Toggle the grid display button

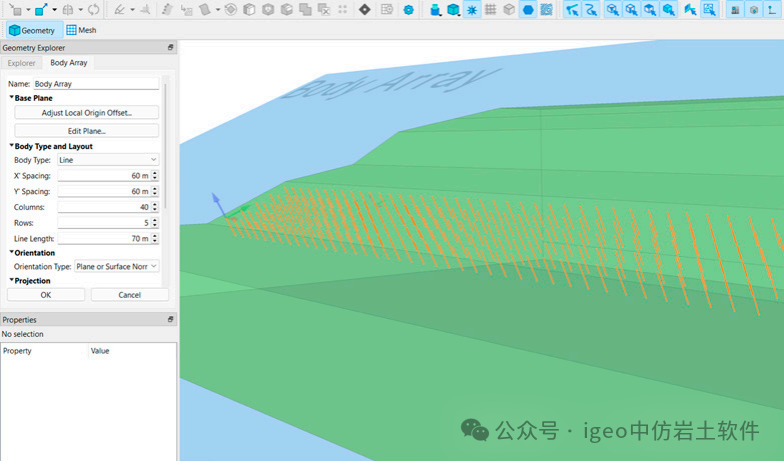click(x=490, y=10)
